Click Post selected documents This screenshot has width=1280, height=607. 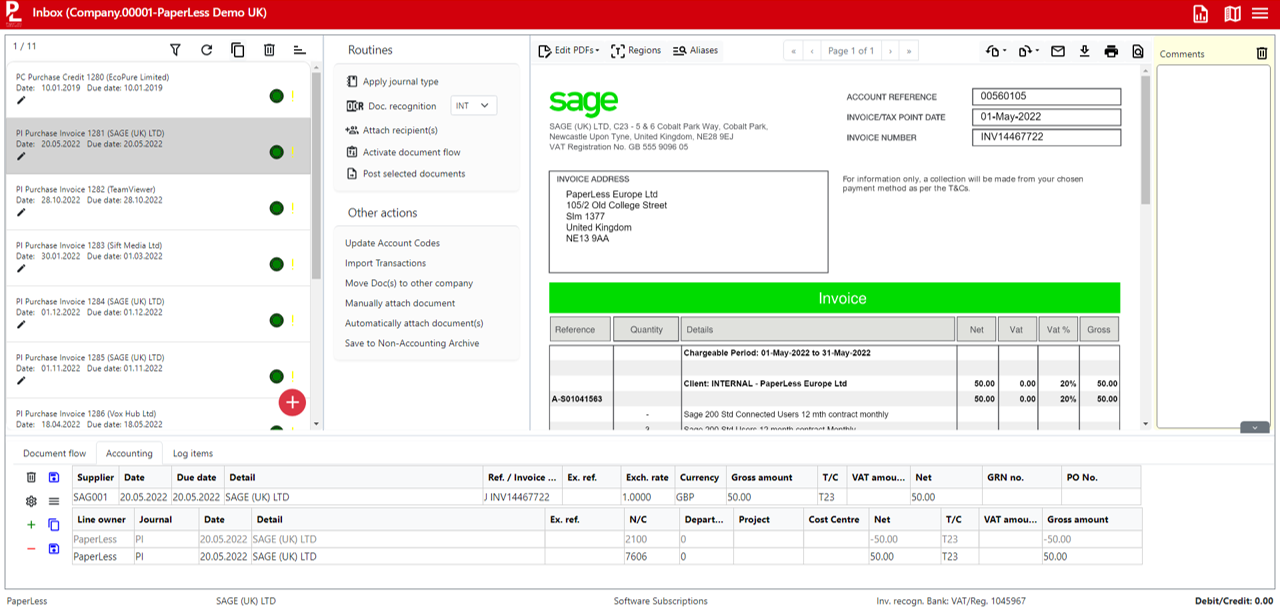[413, 174]
